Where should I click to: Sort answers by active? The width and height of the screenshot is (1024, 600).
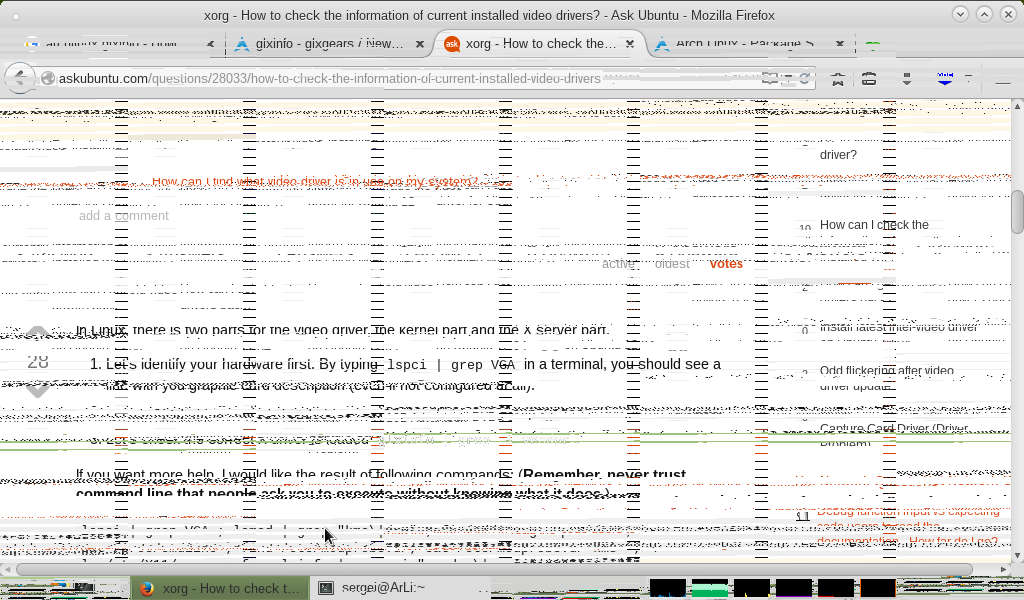coord(618,264)
